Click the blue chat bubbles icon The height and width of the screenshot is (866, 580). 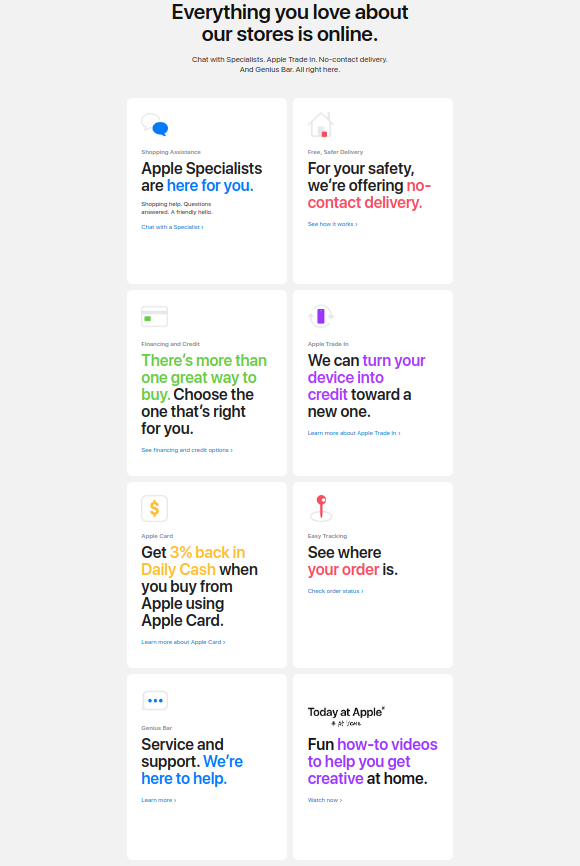click(x=155, y=124)
